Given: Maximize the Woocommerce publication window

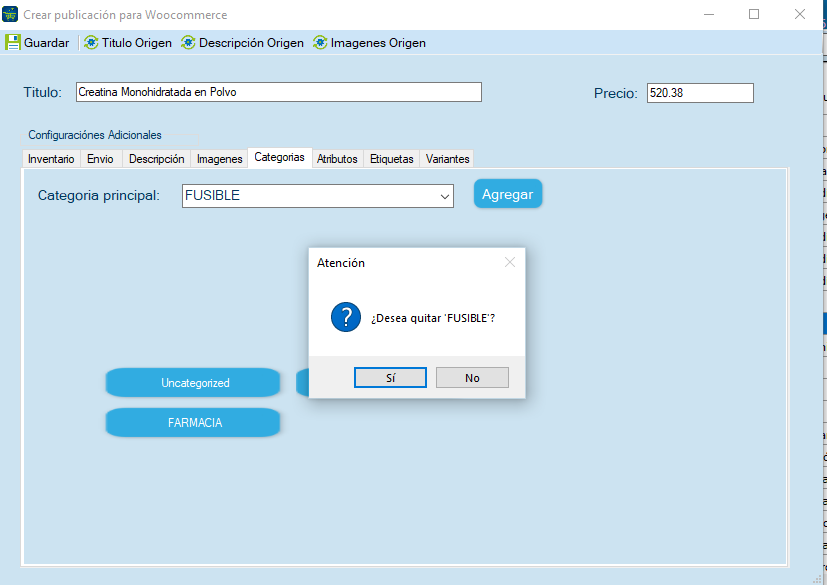Looking at the screenshot, I should 754,14.
